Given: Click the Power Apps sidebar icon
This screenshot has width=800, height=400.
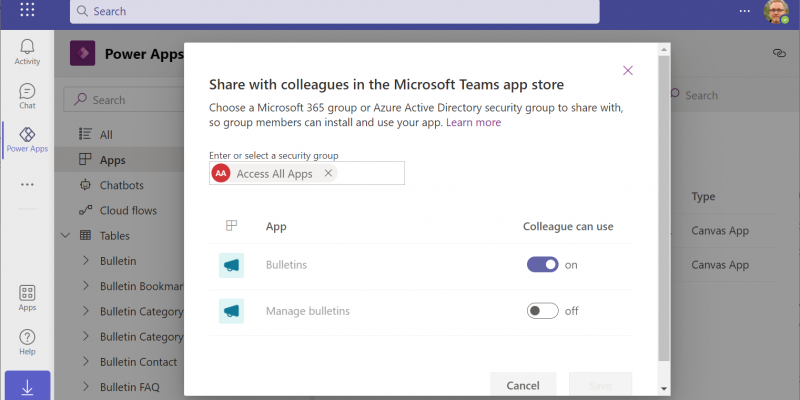Looking at the screenshot, I should tap(27, 140).
